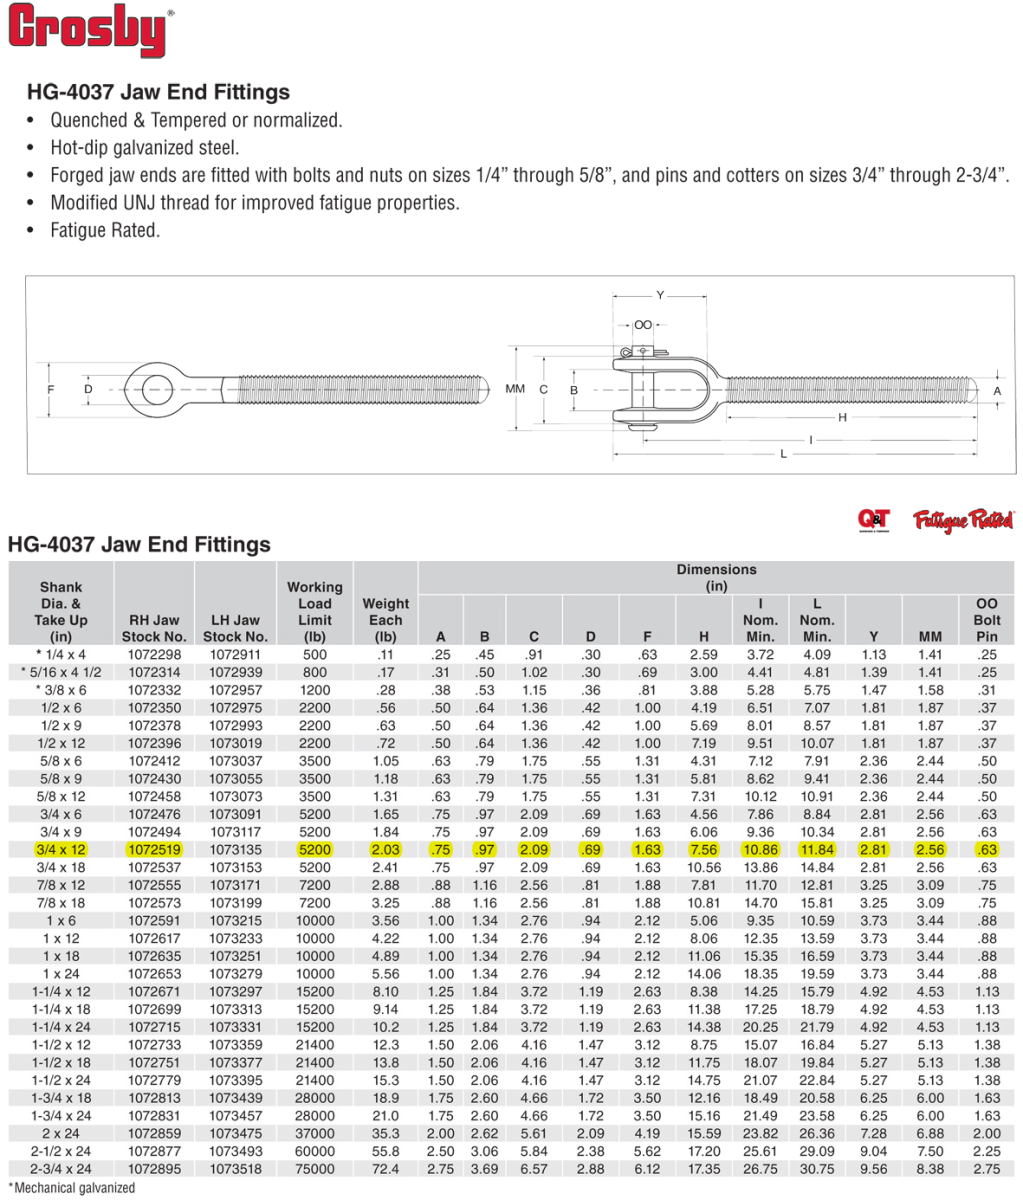The image size is (1023, 1200).
Task: Click the RH Jaw Stock No. header
Action: point(154,628)
